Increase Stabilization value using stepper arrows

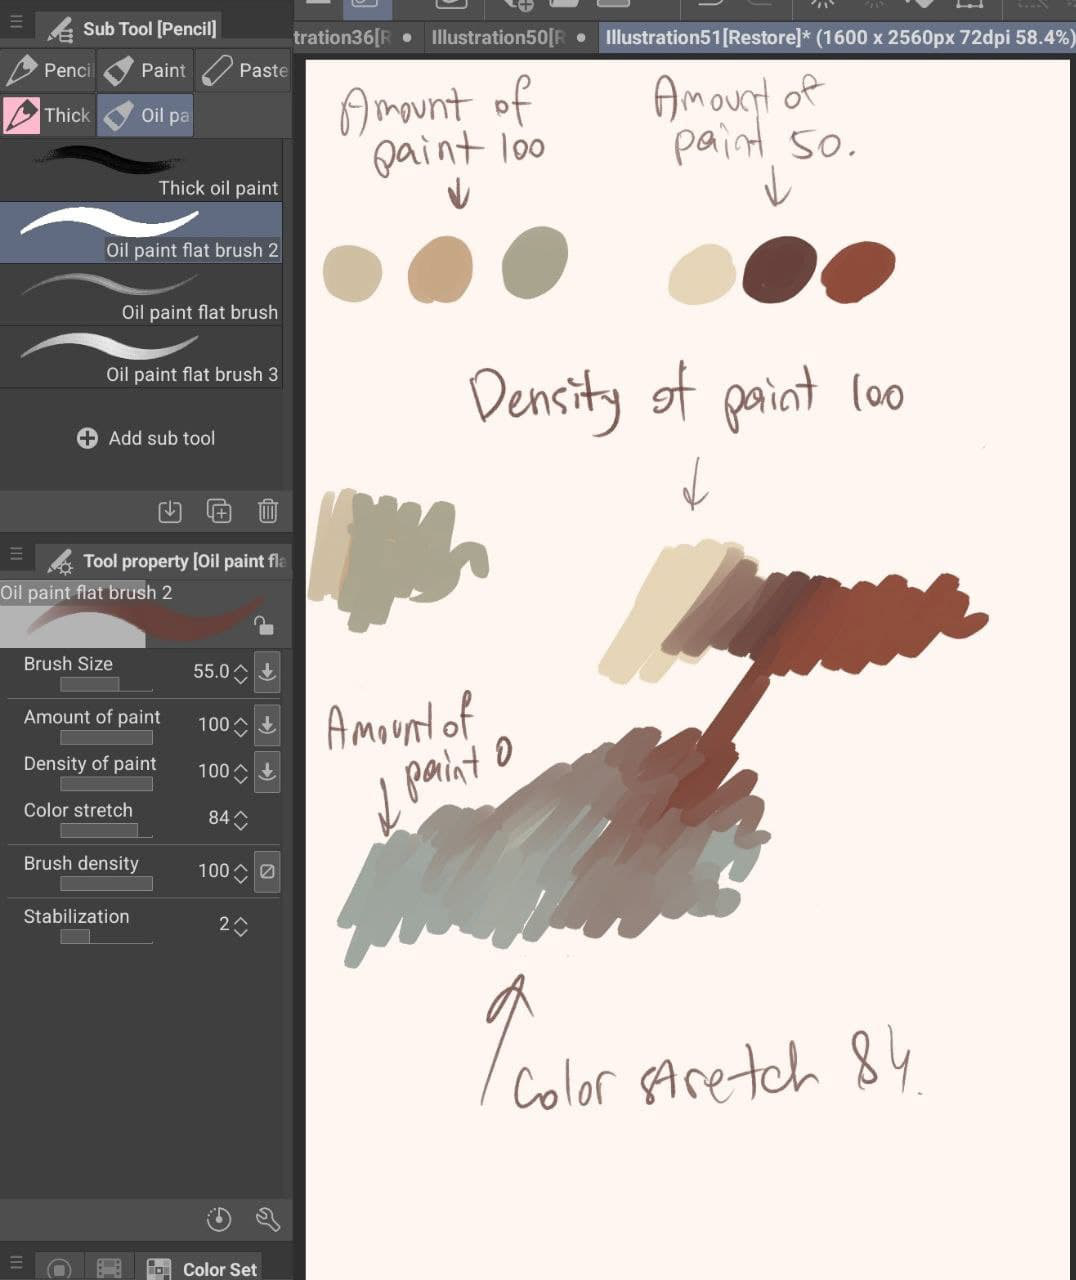(240, 919)
